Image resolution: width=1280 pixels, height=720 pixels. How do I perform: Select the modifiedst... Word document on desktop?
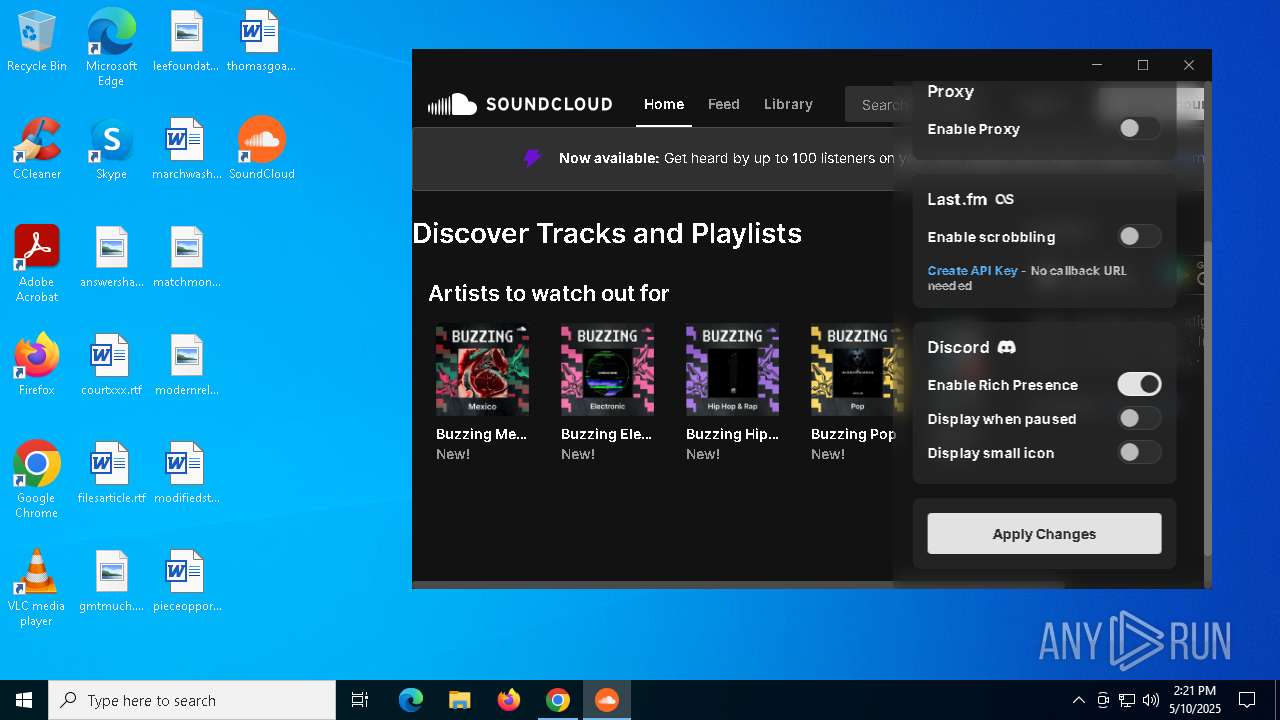[x=186, y=473]
